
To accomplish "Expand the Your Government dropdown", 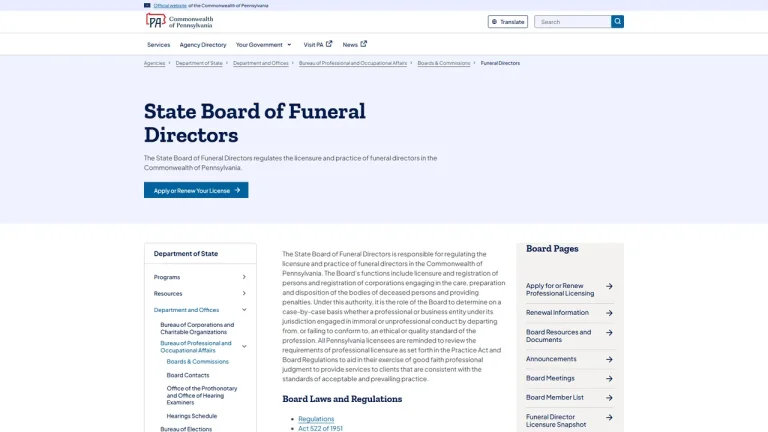I will 264,45.
